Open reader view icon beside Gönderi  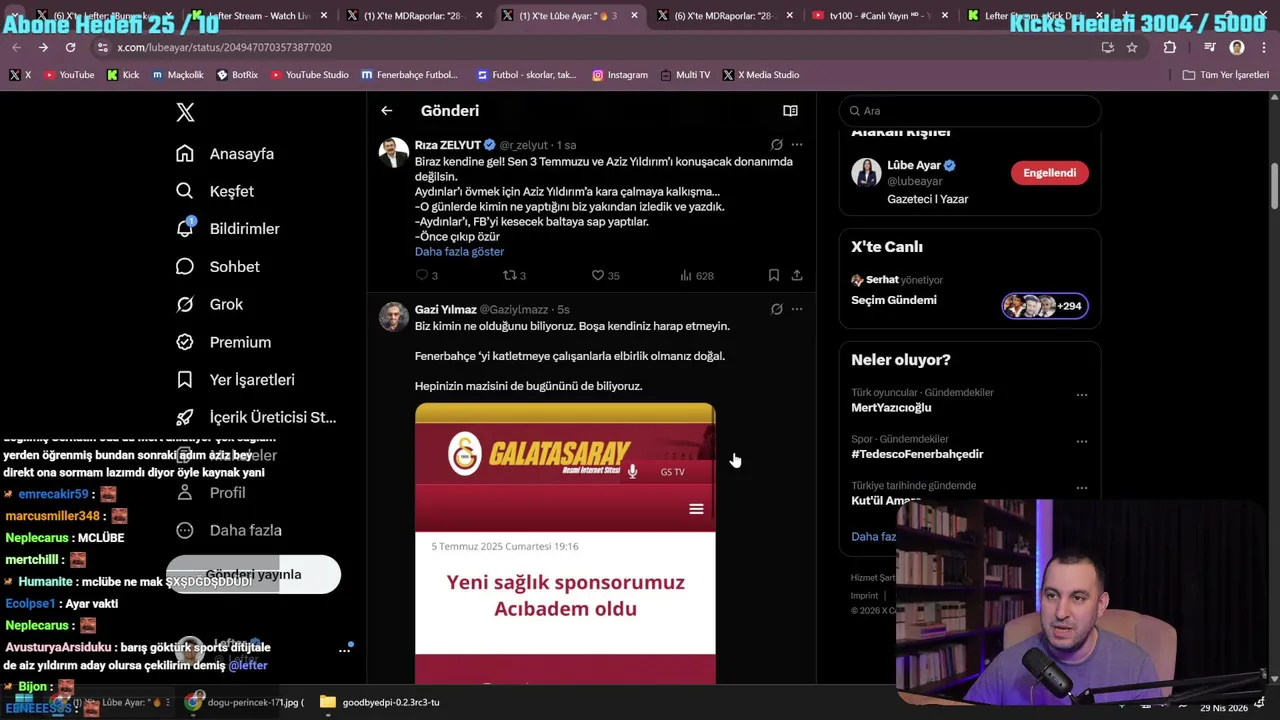[790, 111]
